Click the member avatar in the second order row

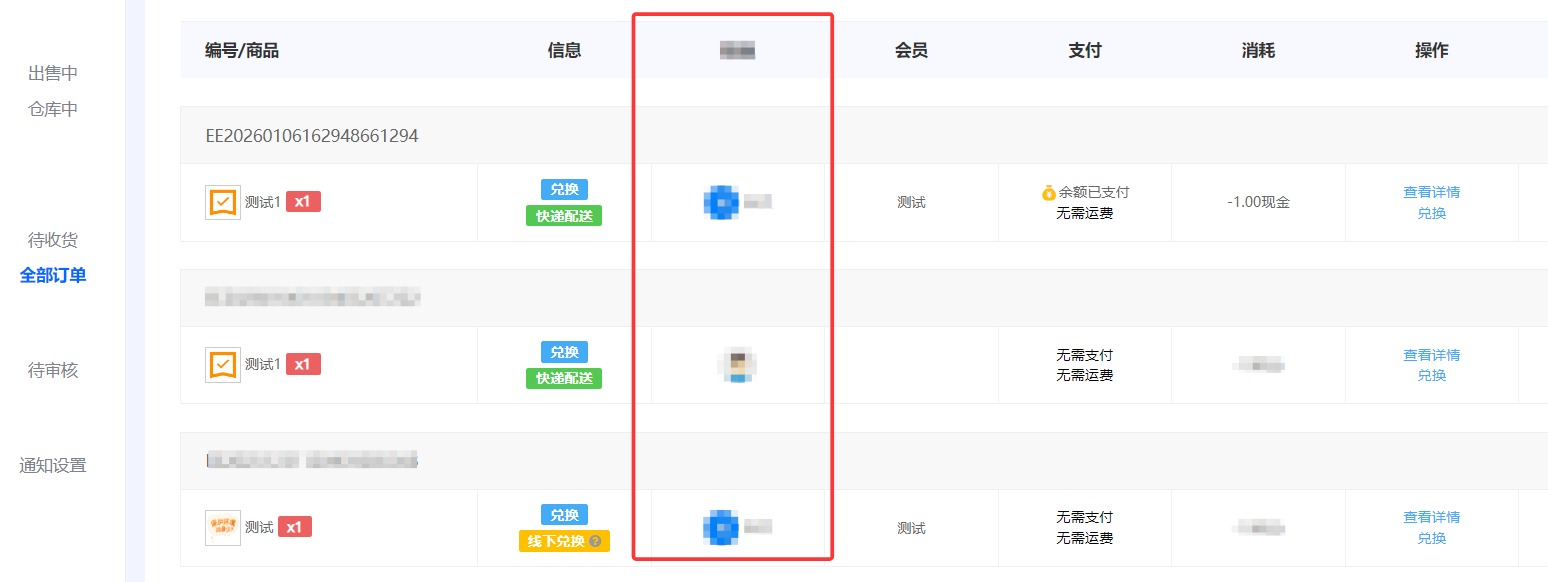click(x=735, y=364)
